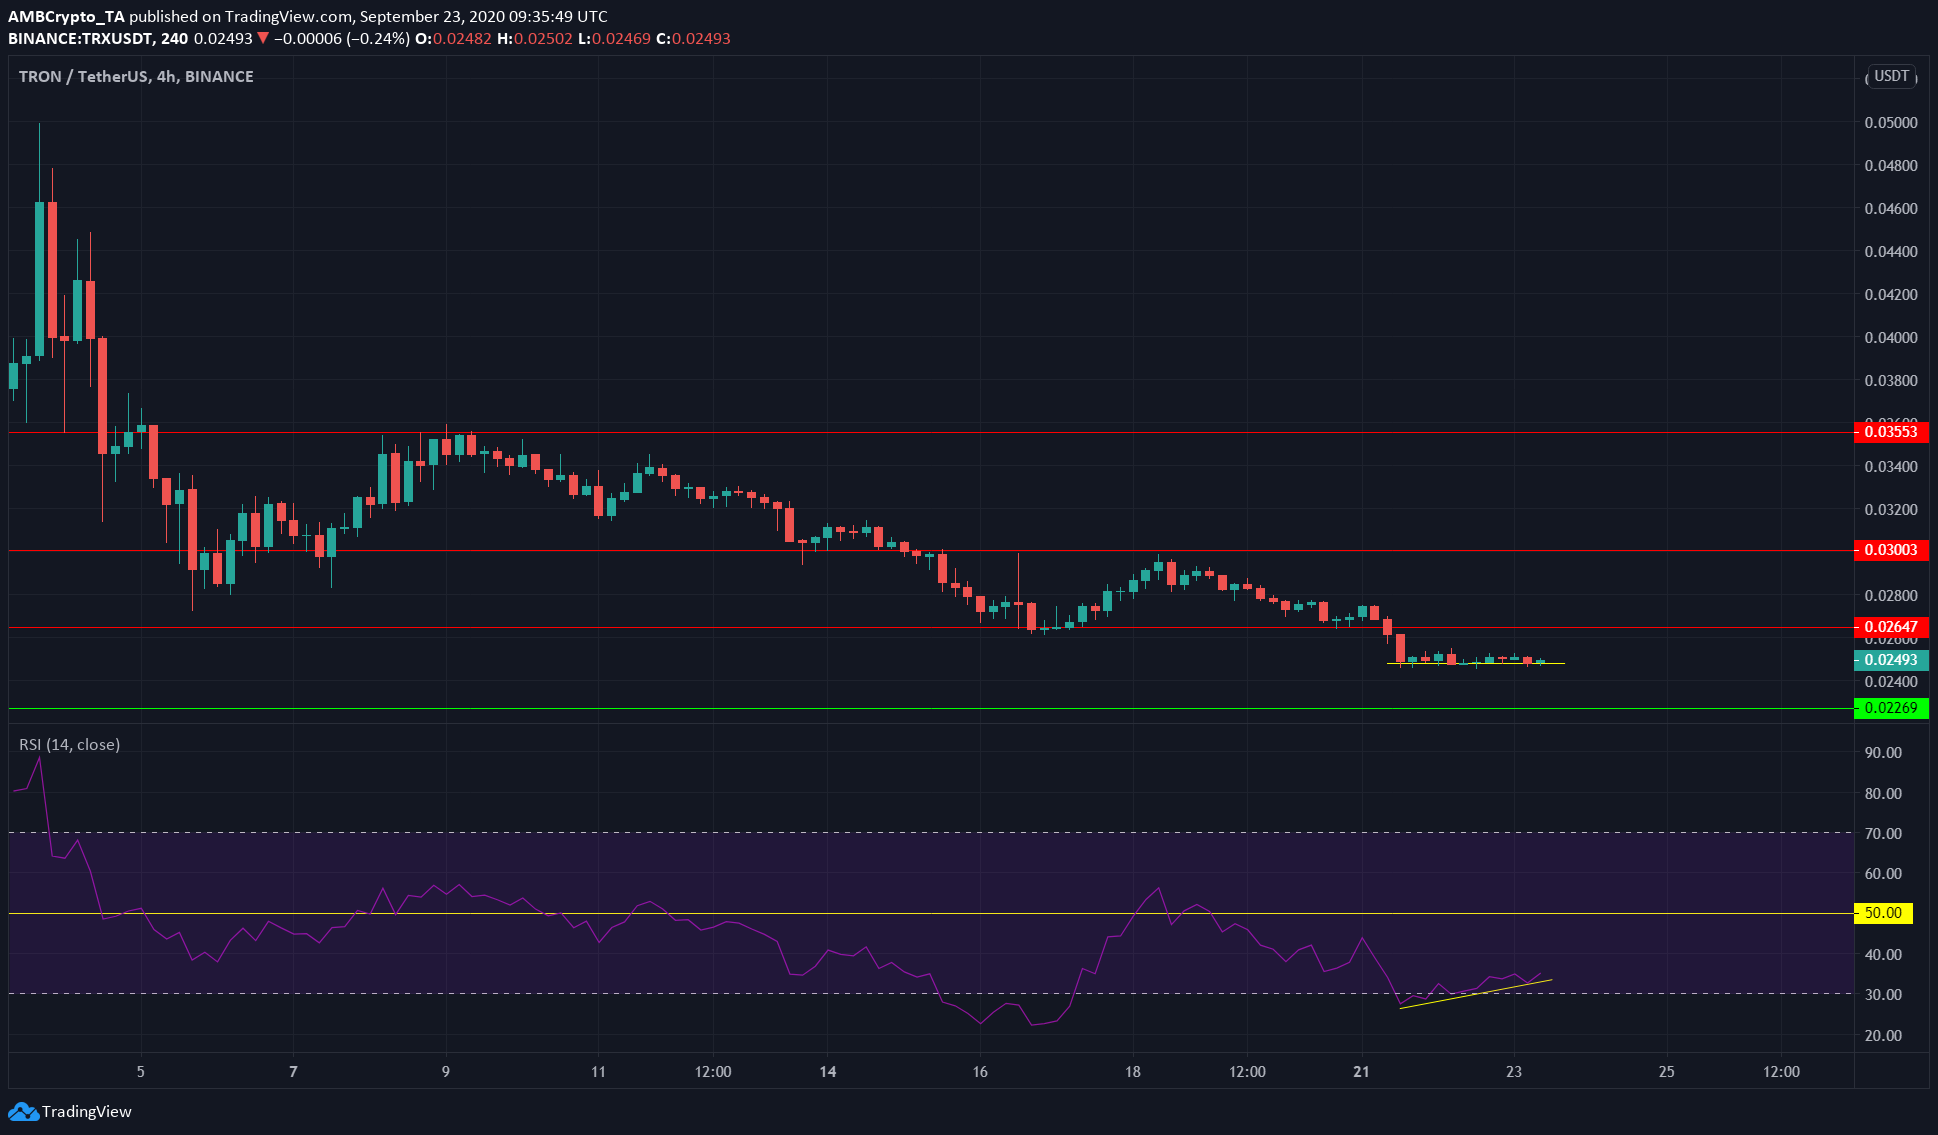Click the current price 0.02493 teal label
The image size is (1938, 1135).
[x=1890, y=660]
